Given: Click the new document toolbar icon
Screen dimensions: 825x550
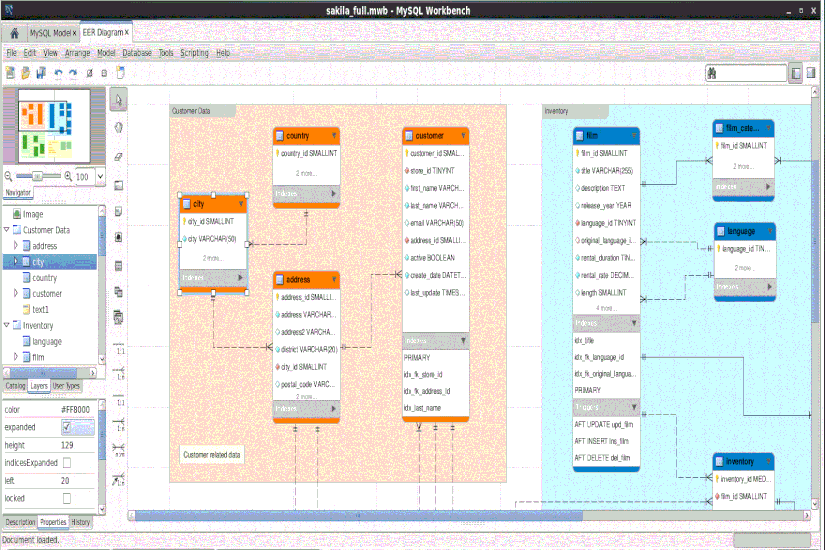Looking at the screenshot, I should tap(120, 73).
